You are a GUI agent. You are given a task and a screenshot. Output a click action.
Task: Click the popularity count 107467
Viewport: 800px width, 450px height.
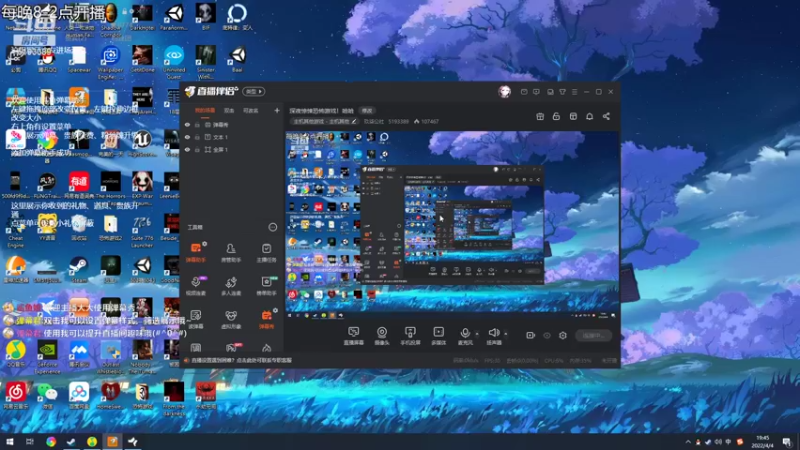tap(426, 121)
